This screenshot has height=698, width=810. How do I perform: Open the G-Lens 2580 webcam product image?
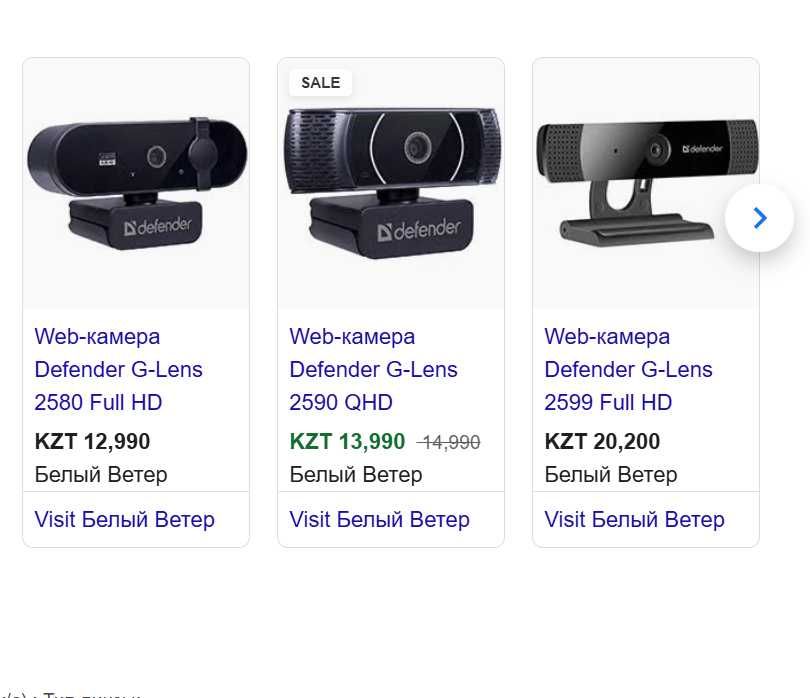[x=136, y=185]
